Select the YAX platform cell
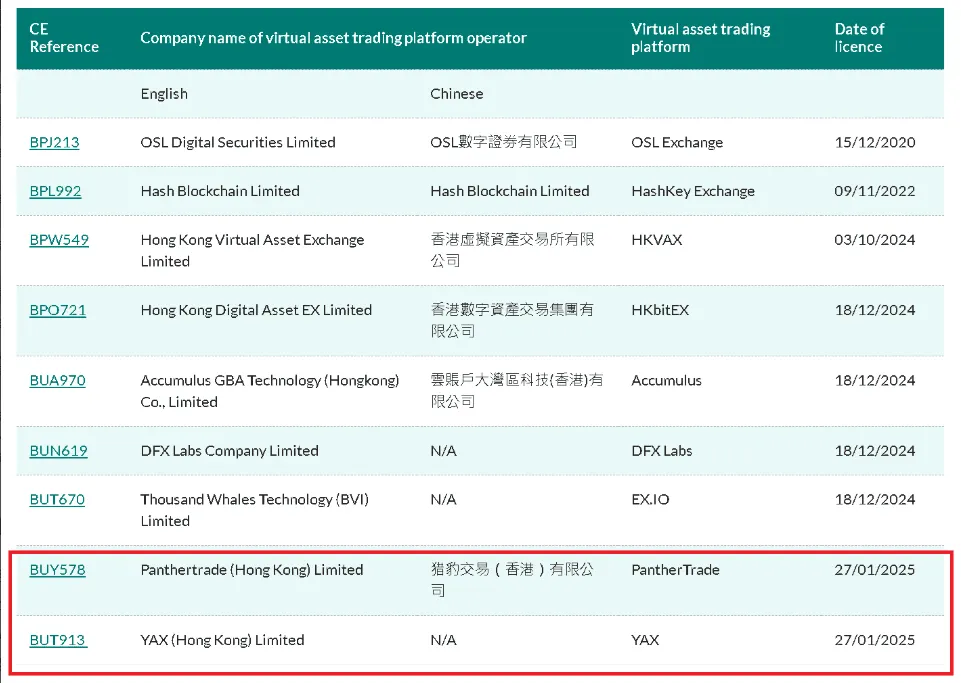 [x=645, y=640]
